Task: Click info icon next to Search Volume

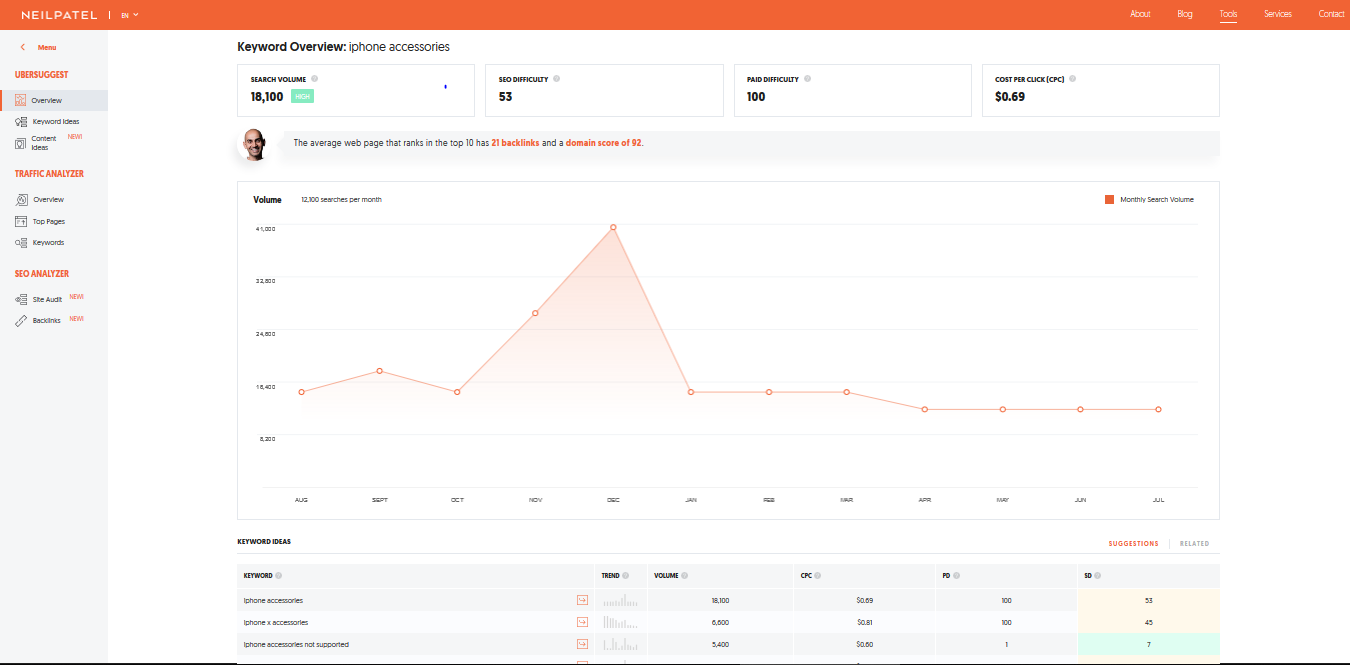Action: pos(315,78)
